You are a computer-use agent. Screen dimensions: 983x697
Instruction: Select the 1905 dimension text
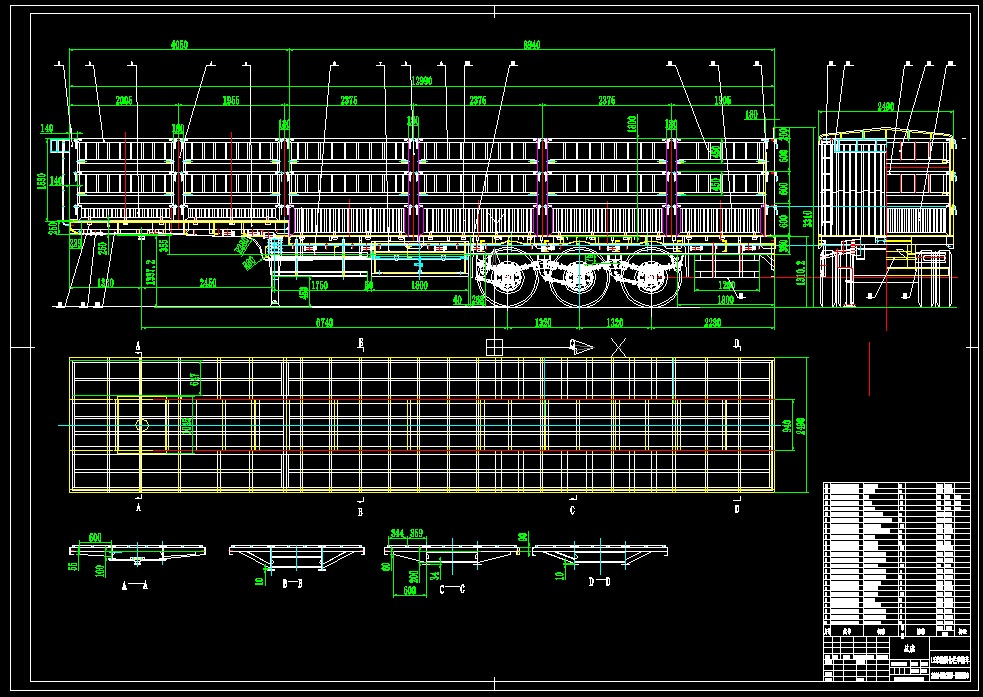point(722,100)
